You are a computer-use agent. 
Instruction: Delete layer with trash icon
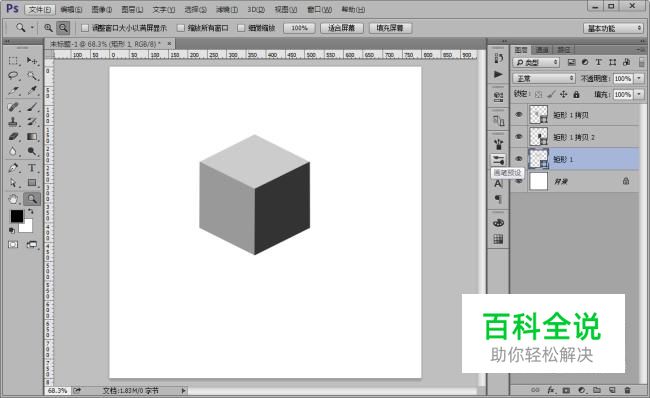(627, 390)
